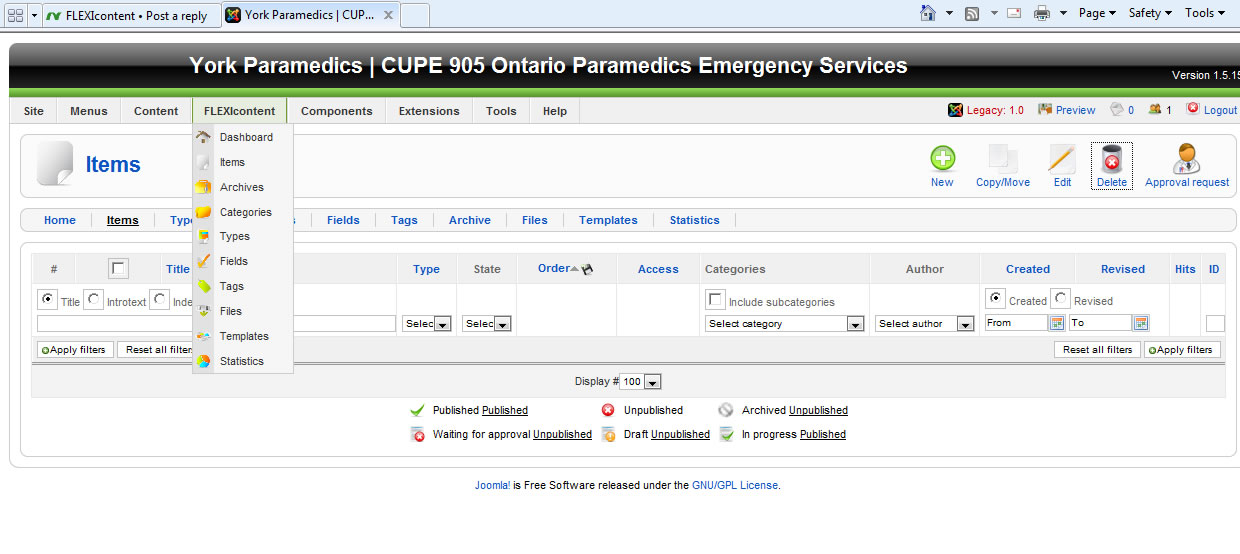Select Types in the FLEXIcontent dropdown
Image resolution: width=1240 pixels, height=554 pixels.
243,236
